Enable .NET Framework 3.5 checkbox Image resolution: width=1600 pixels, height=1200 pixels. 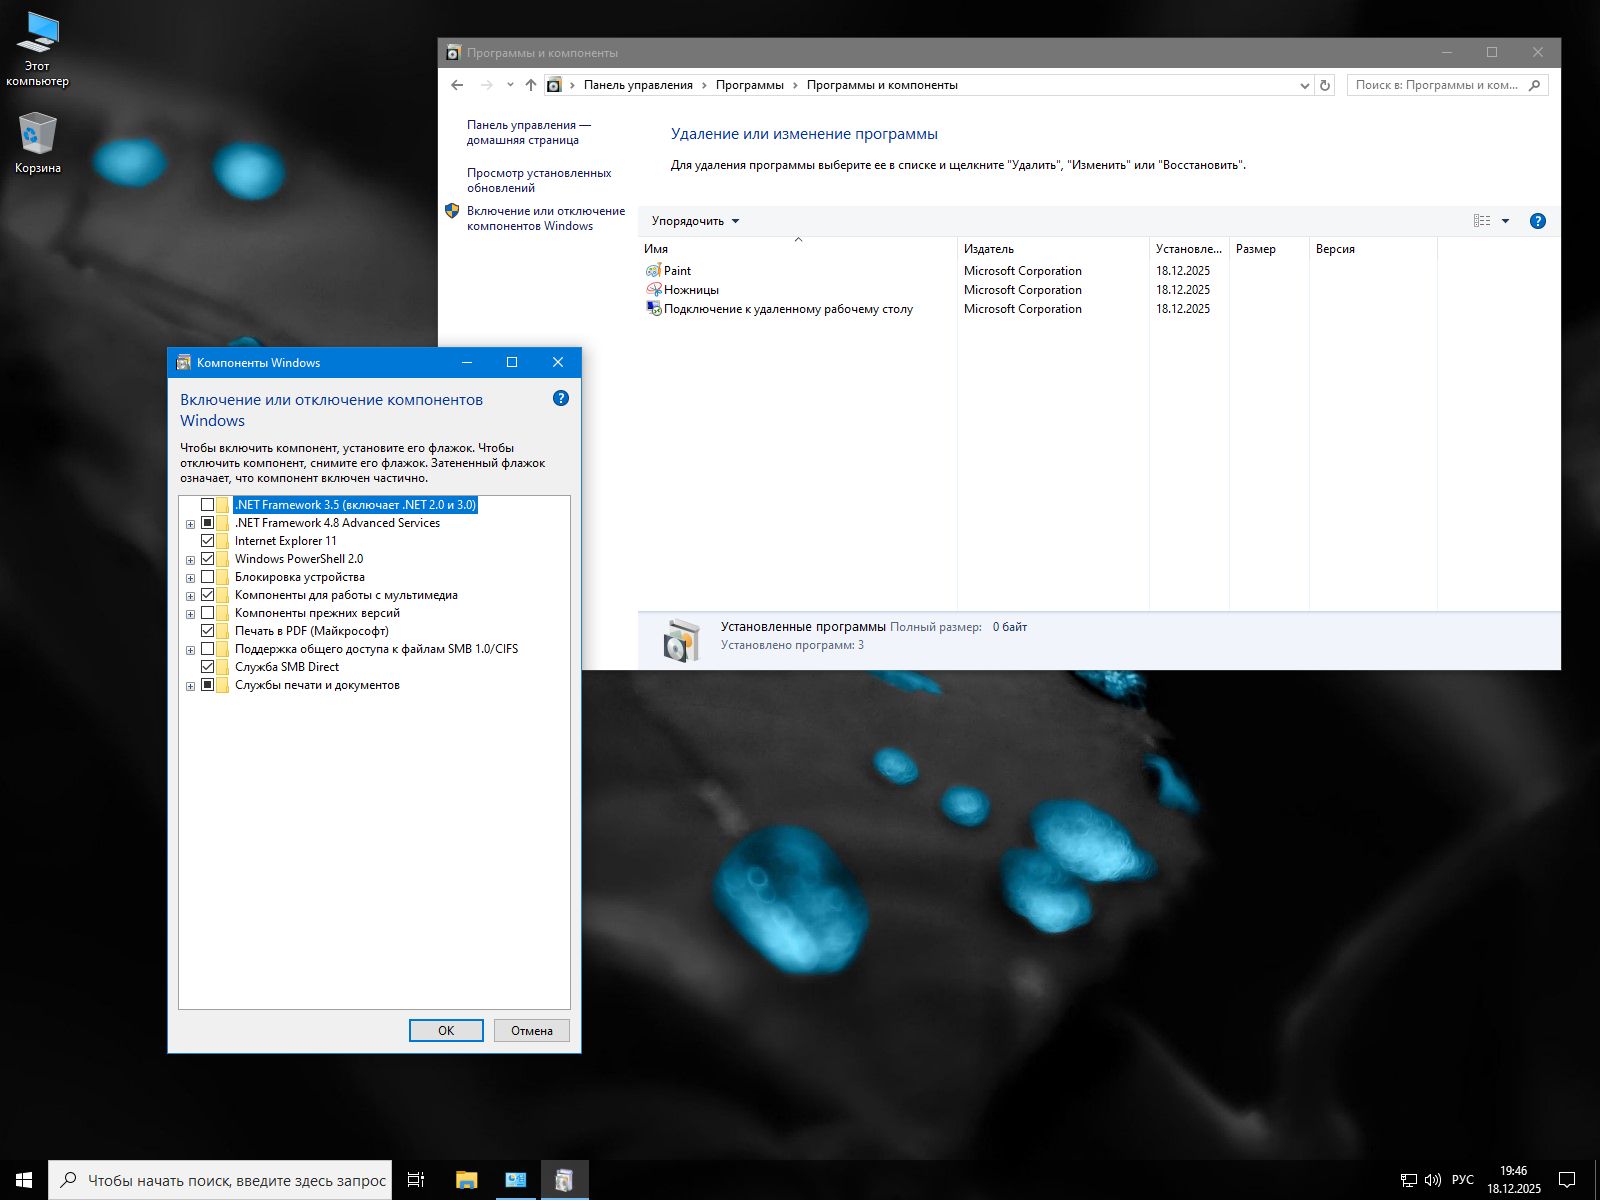[208, 505]
